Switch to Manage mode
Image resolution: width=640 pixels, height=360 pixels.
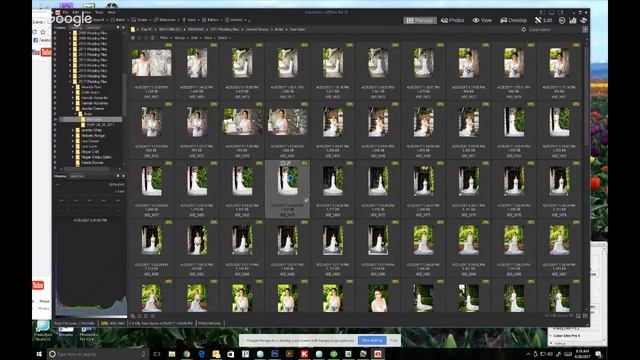[420, 20]
